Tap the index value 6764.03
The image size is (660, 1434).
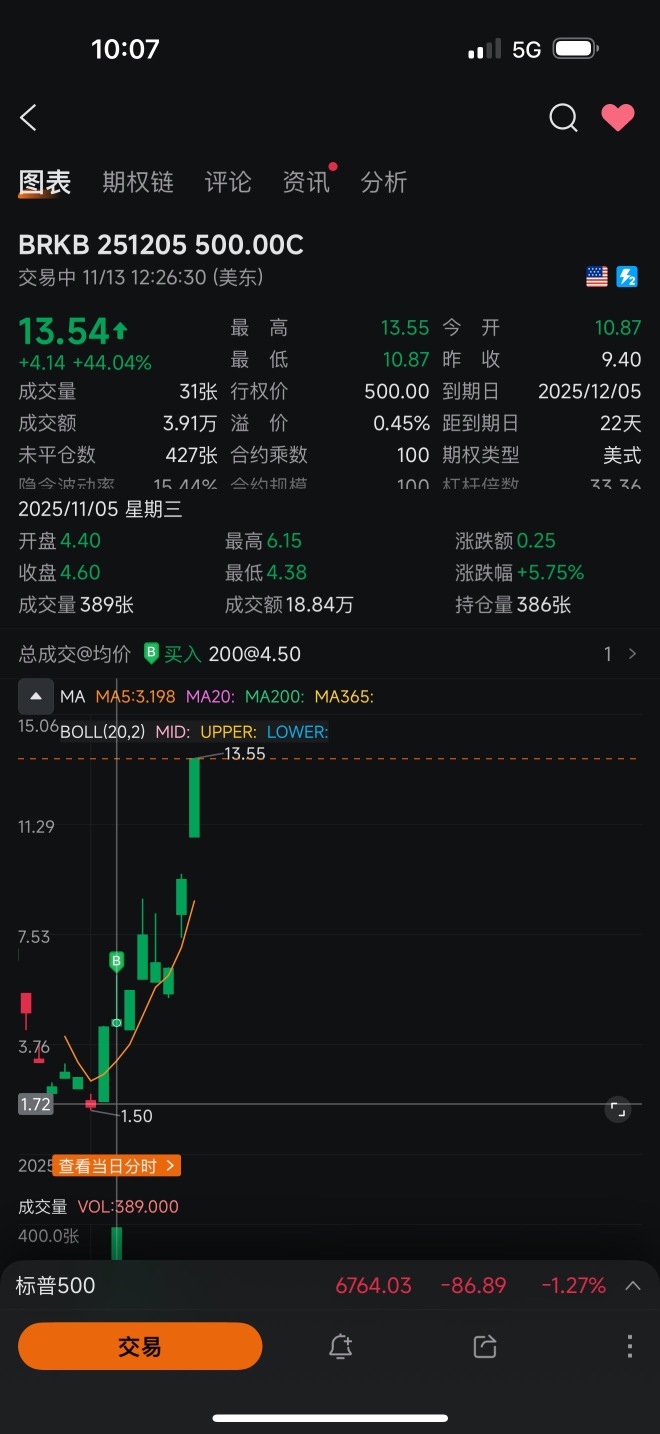(x=374, y=1286)
